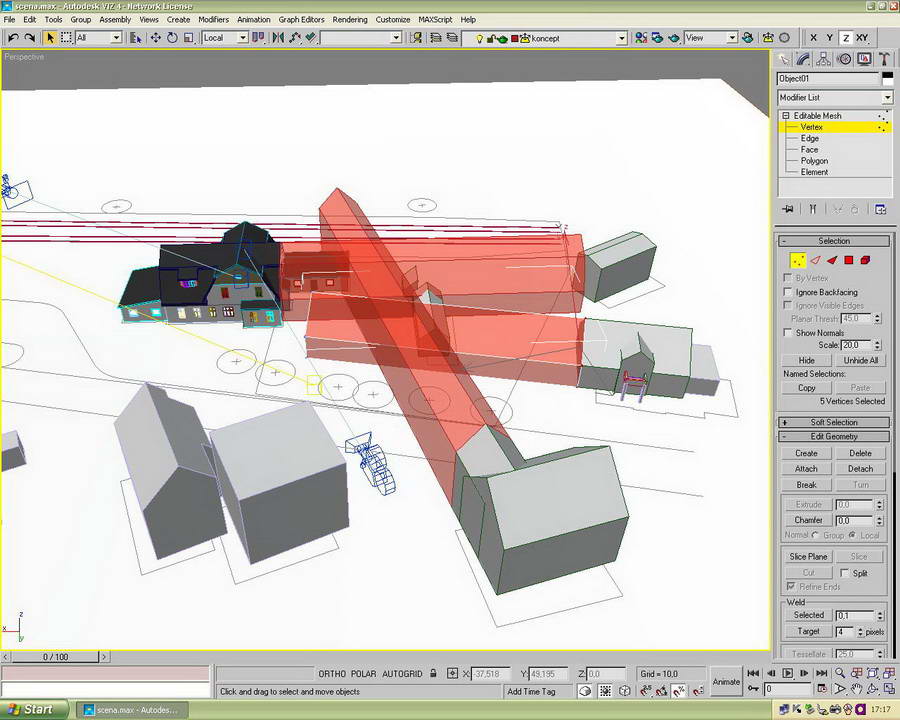Click the Object01 color swatch

(x=886, y=78)
